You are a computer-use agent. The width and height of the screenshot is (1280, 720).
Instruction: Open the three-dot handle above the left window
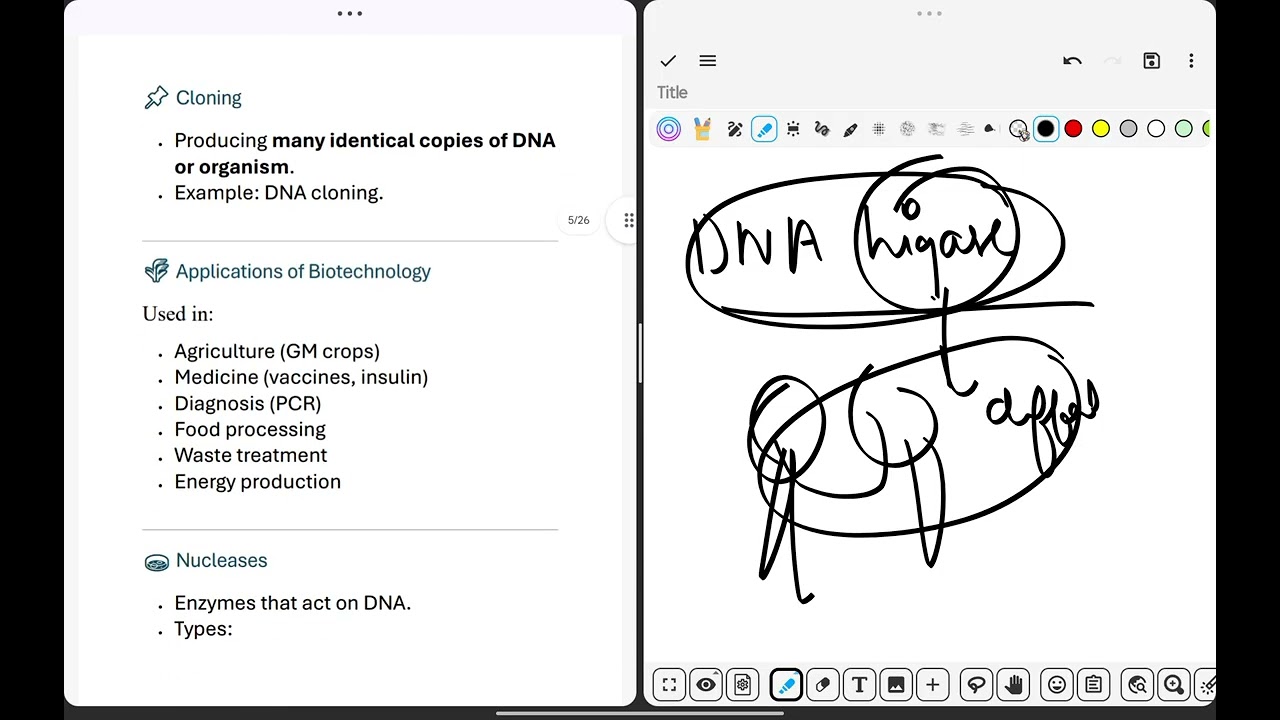point(350,13)
